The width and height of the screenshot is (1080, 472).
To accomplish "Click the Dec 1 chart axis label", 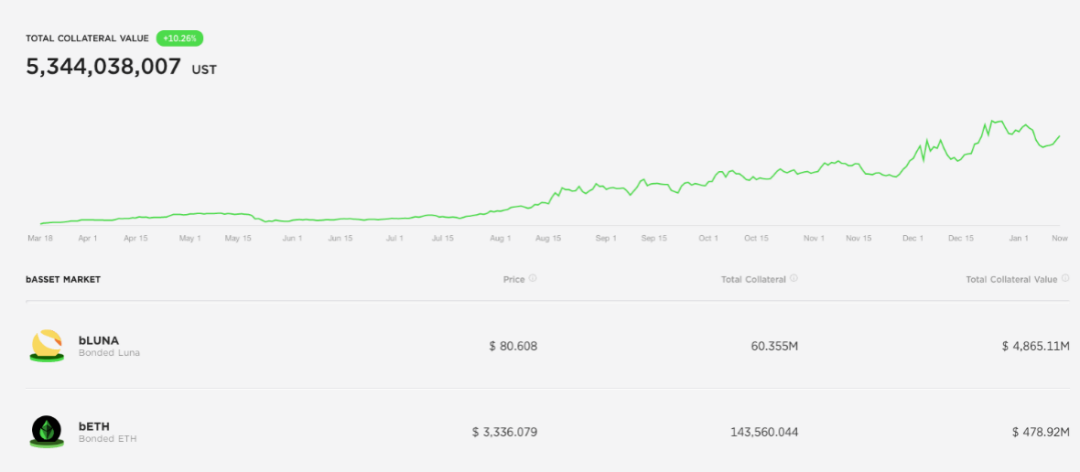I will click(x=913, y=238).
